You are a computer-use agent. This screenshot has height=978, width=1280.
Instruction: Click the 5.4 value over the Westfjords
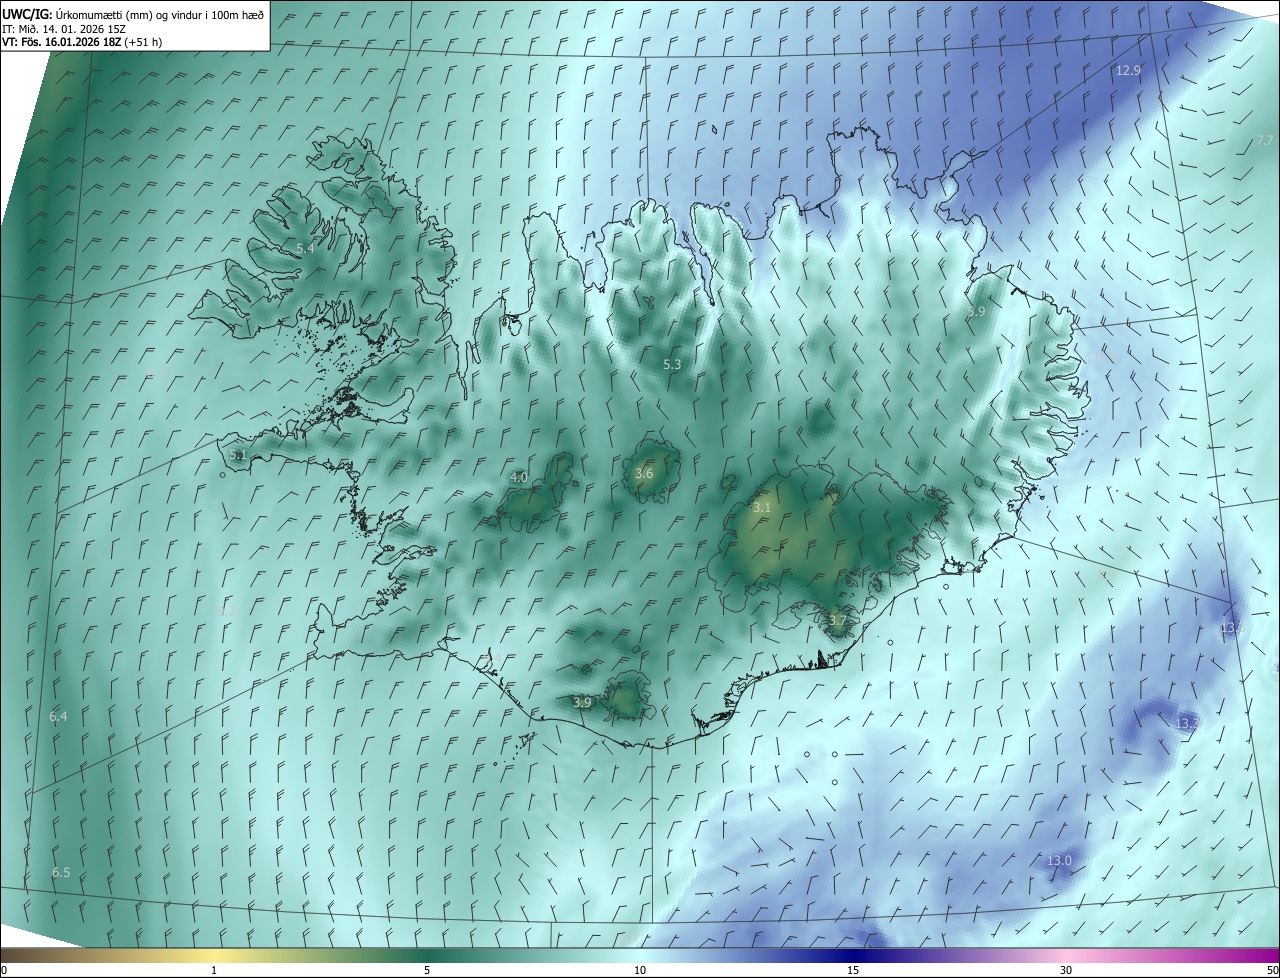pos(305,248)
